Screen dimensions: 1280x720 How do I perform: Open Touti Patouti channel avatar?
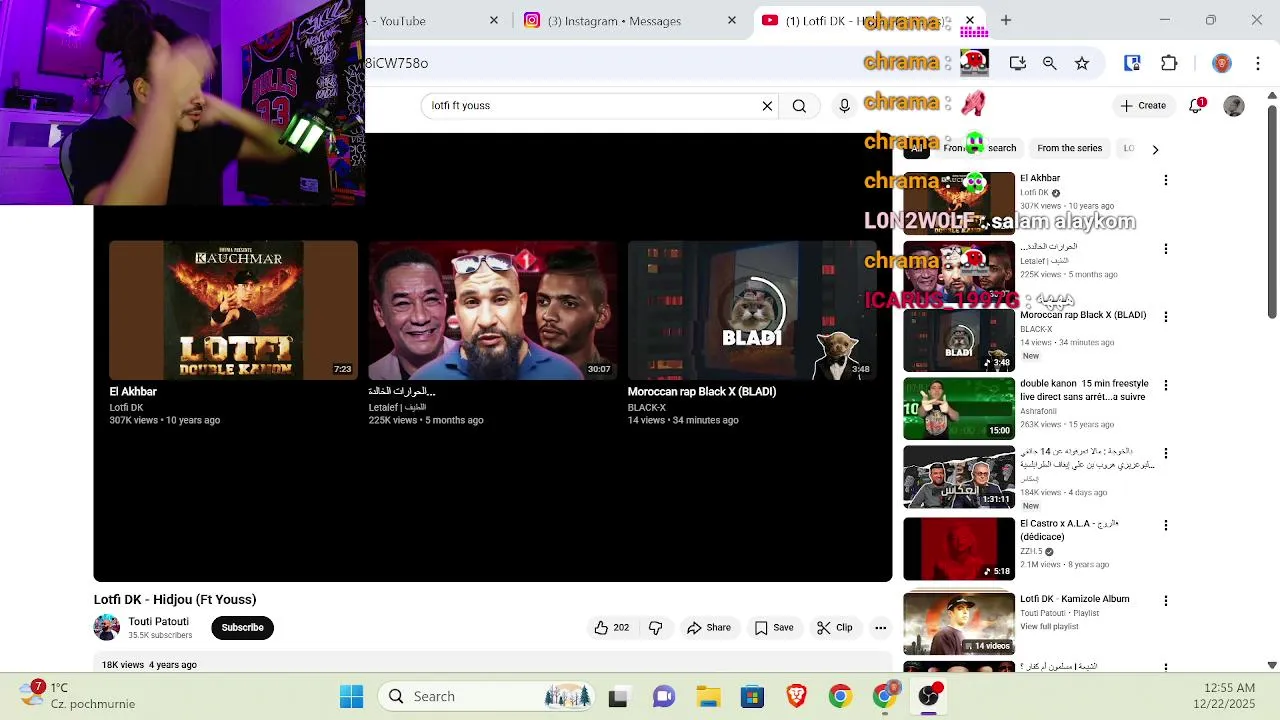pyautogui.click(x=107, y=628)
